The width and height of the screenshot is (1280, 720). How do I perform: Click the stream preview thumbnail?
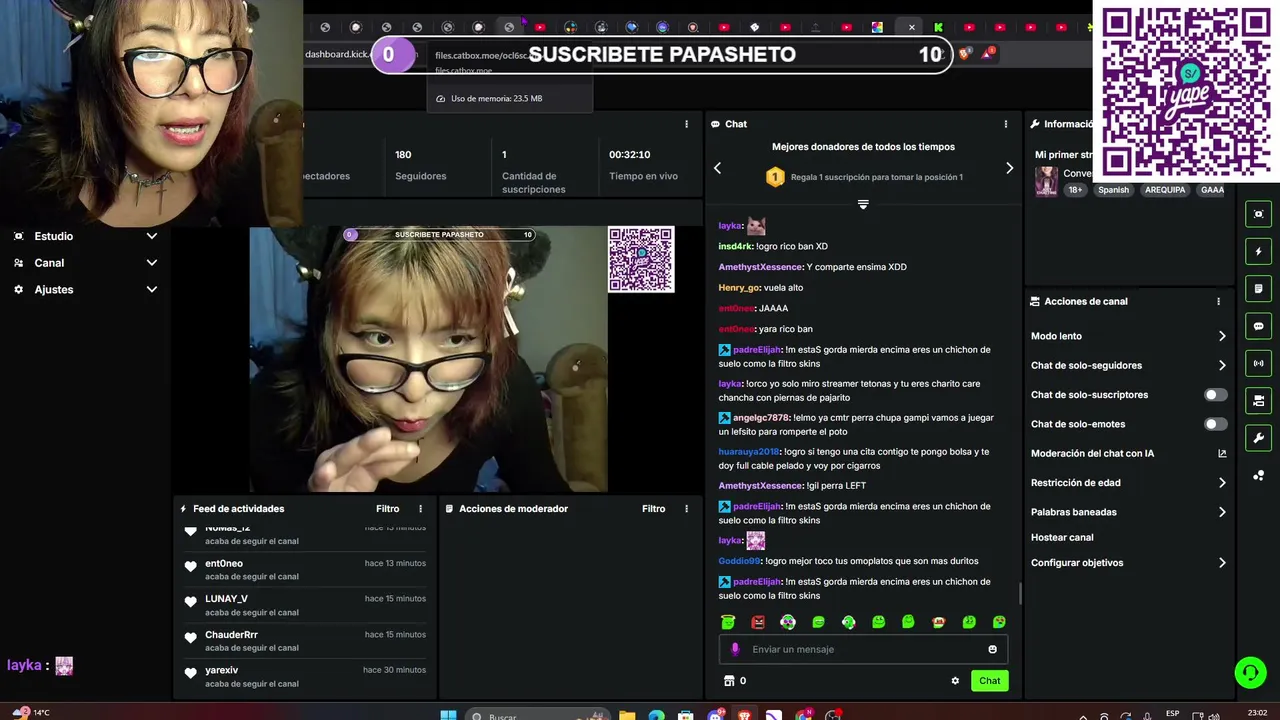click(x=428, y=360)
